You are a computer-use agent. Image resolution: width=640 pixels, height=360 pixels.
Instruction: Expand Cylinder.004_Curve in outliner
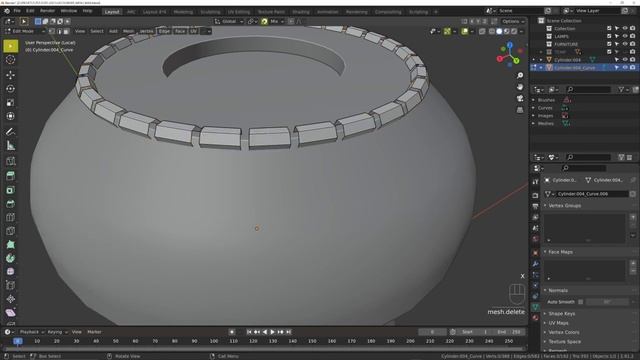coord(541,68)
